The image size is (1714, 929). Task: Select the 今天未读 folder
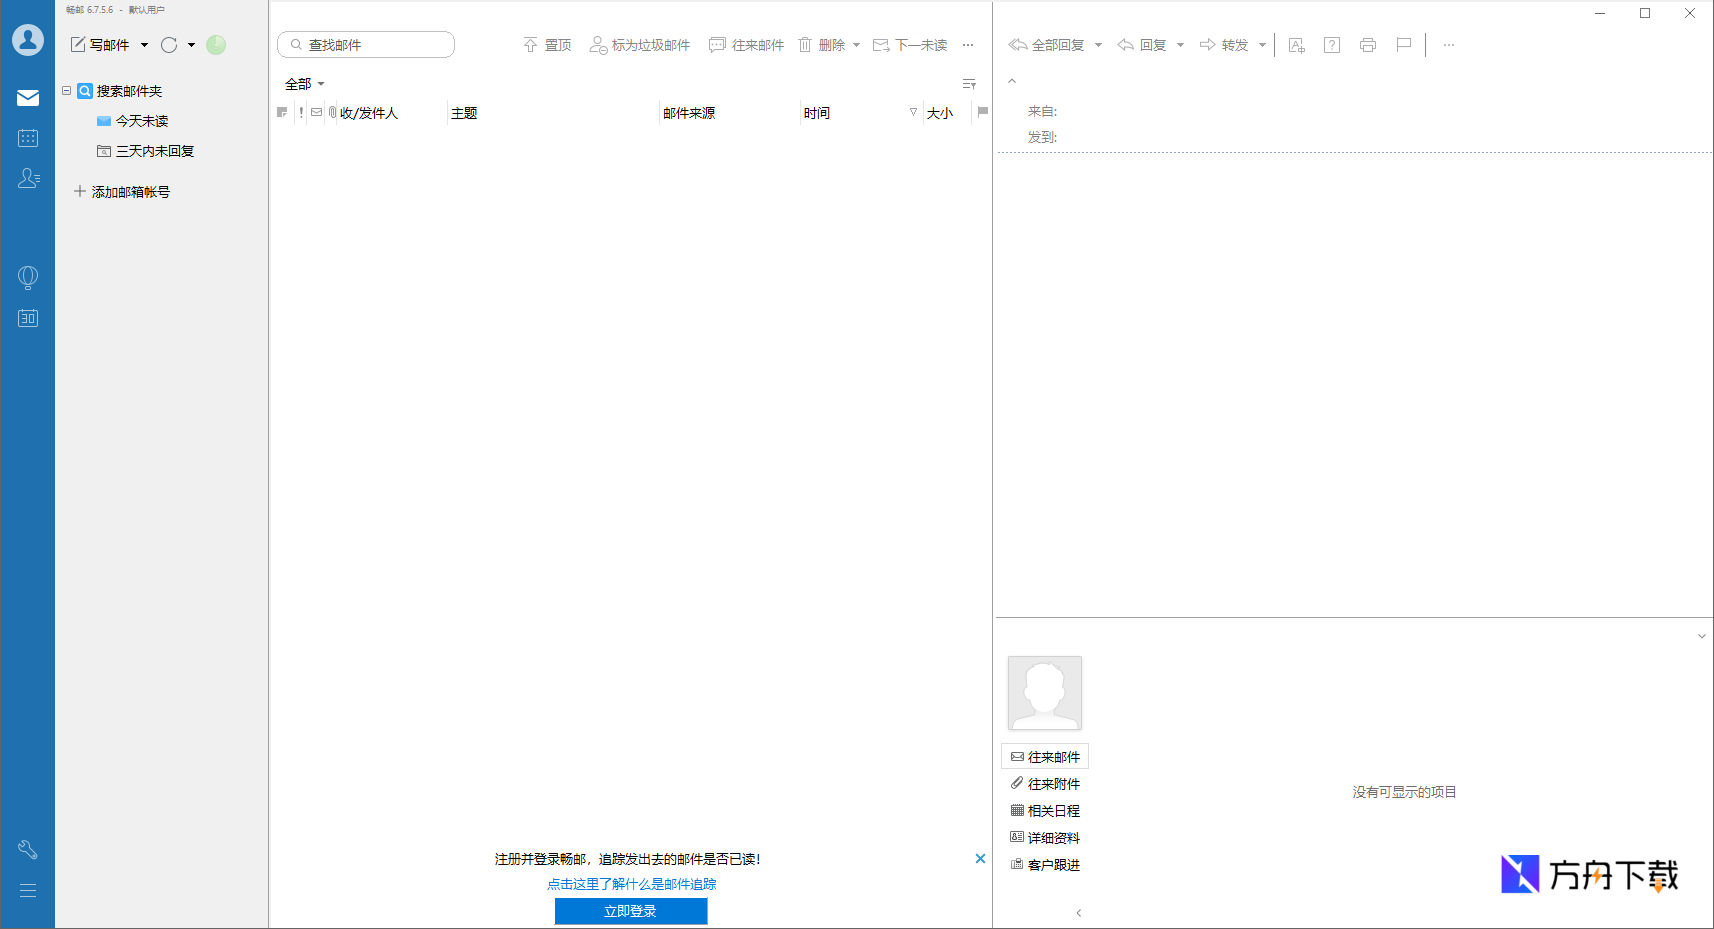pyautogui.click(x=141, y=121)
